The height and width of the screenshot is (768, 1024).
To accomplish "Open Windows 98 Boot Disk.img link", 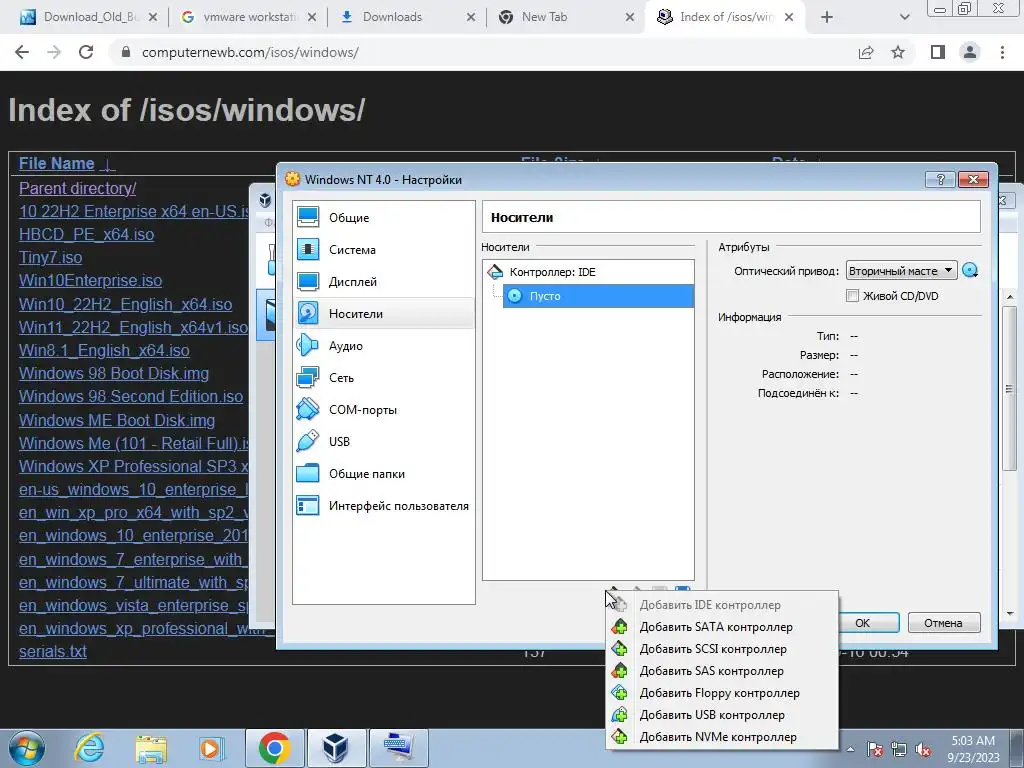I will point(114,374).
